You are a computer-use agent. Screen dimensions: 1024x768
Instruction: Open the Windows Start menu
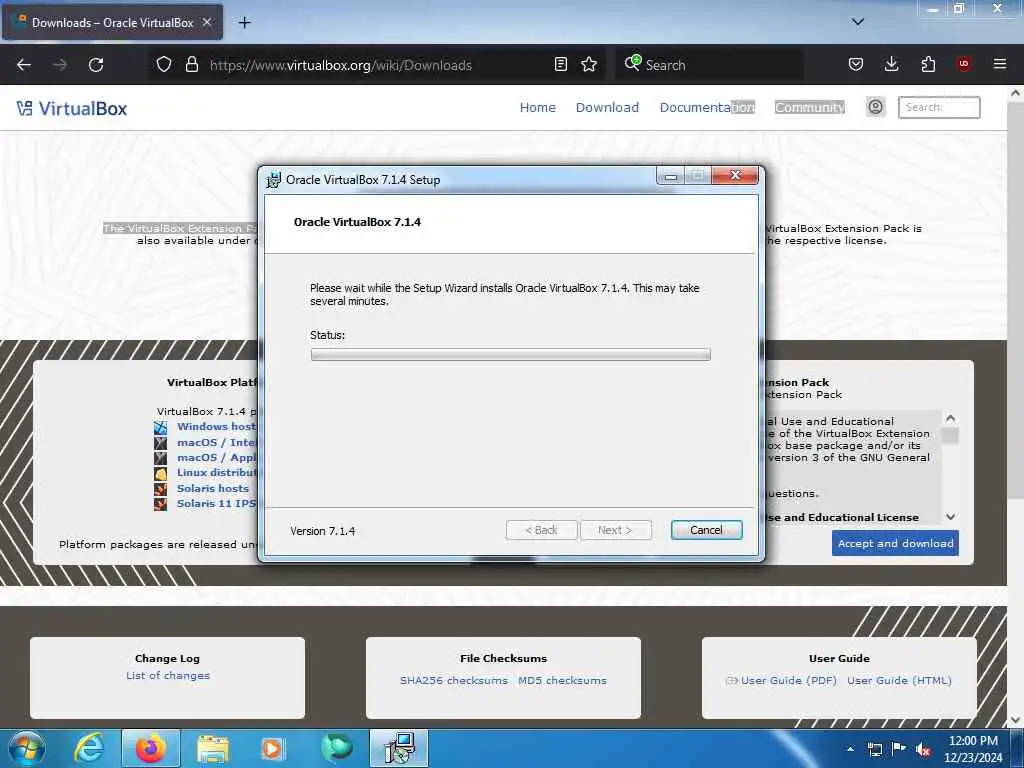27,748
